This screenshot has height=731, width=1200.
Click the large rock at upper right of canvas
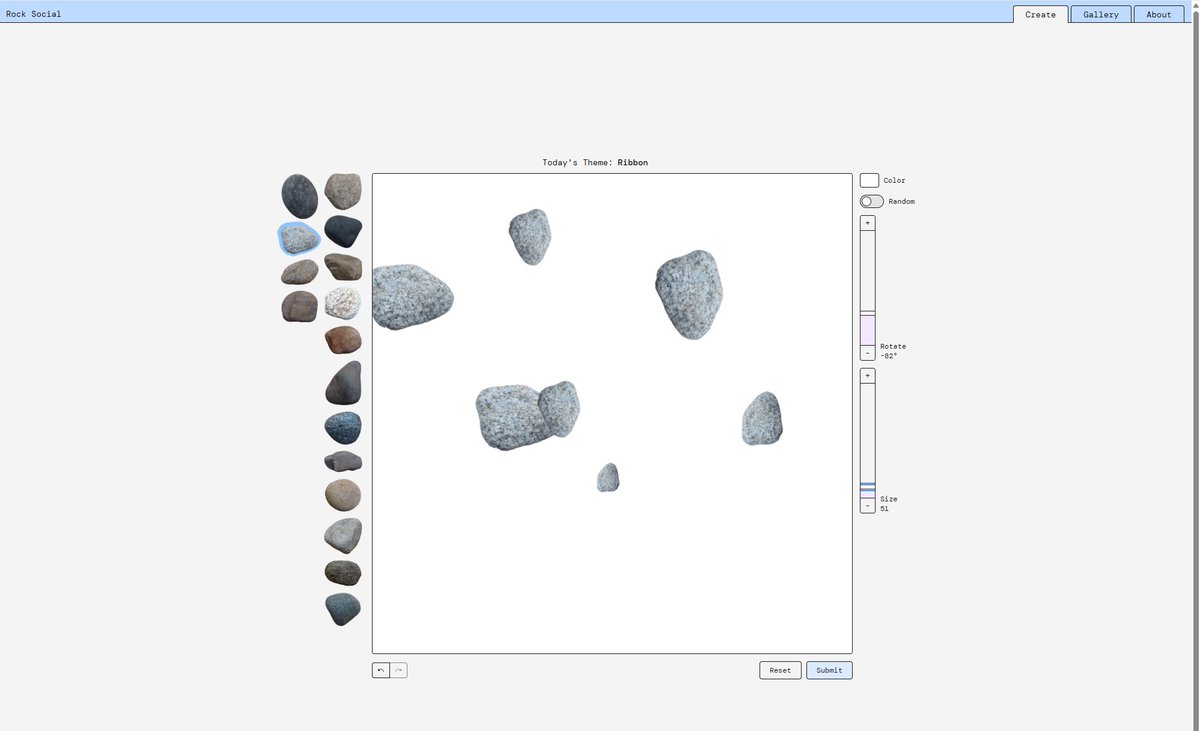pyautogui.click(x=689, y=294)
